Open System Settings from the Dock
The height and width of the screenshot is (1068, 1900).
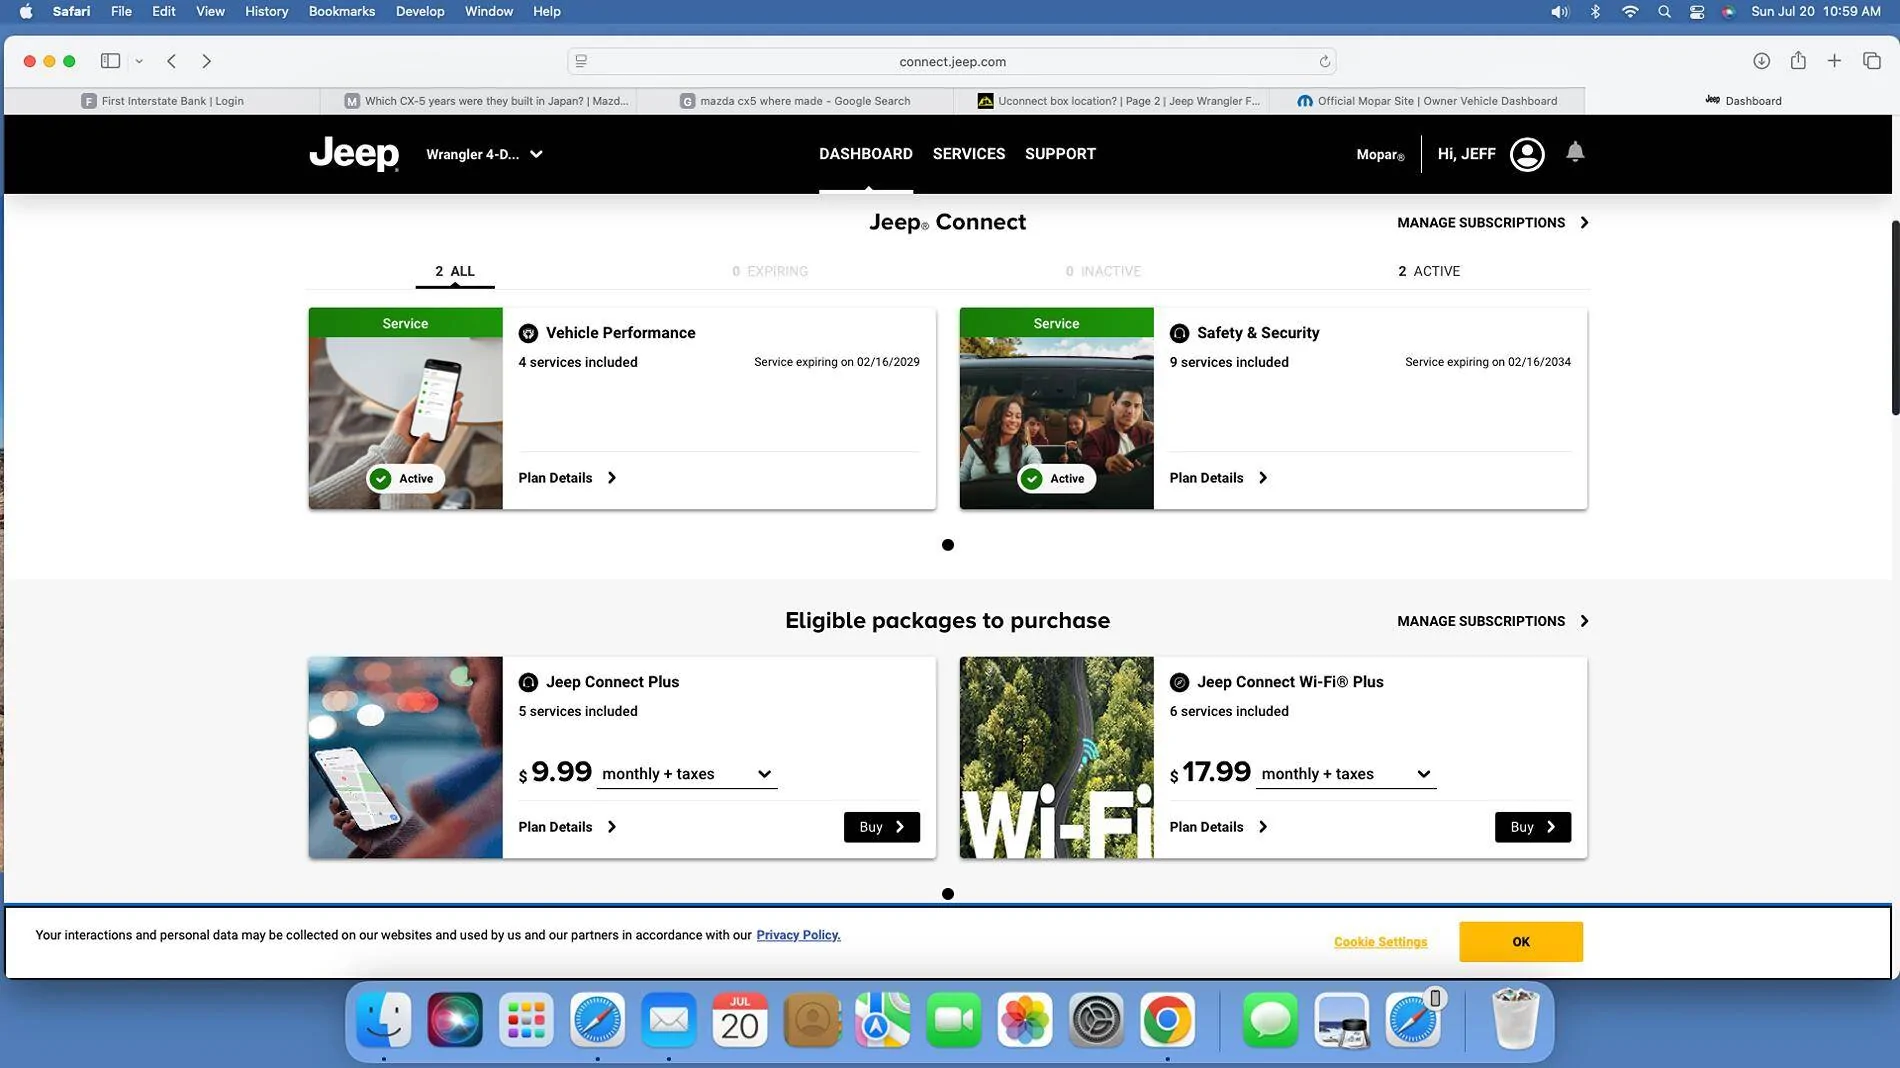coord(1096,1020)
